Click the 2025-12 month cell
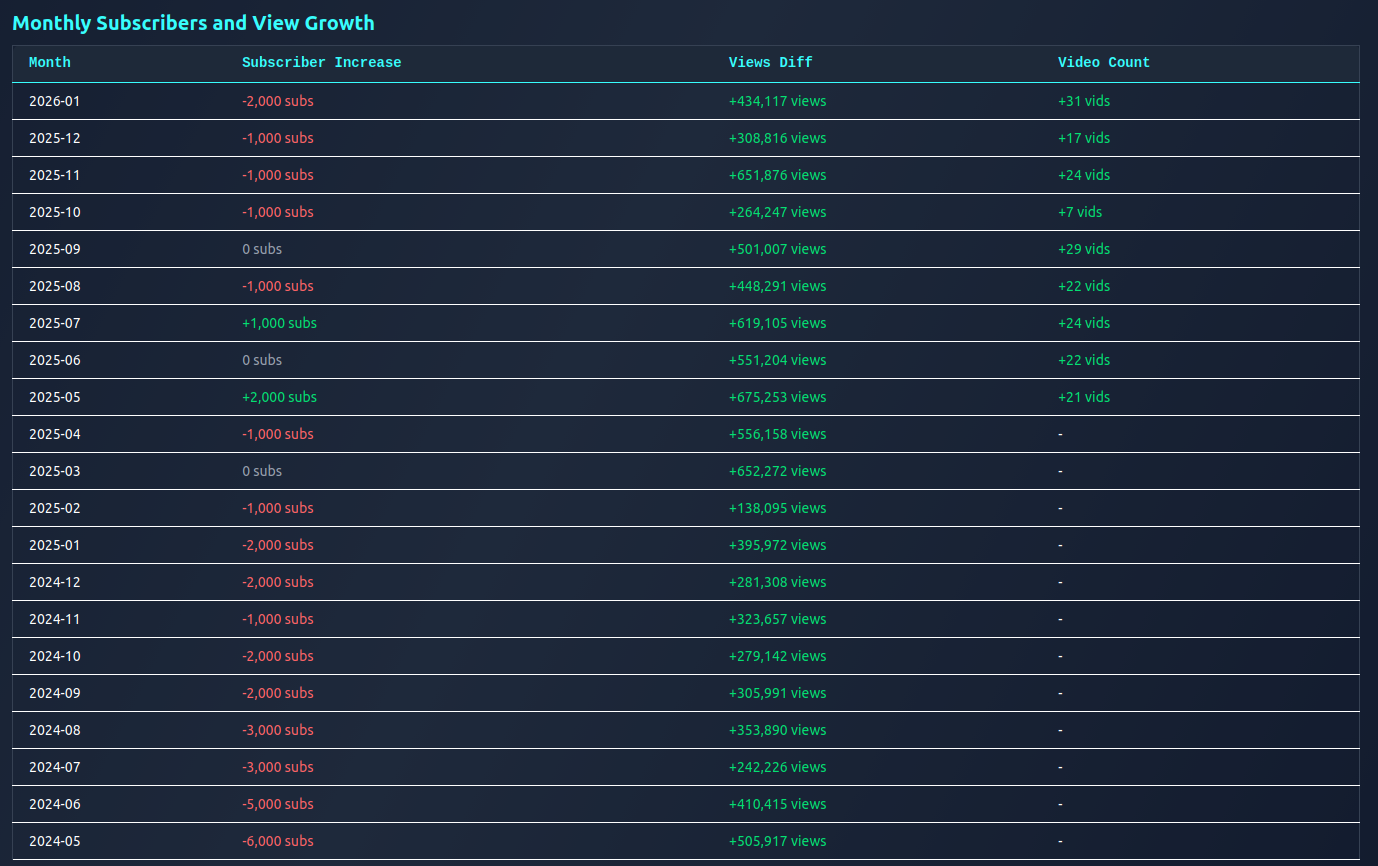1378x866 pixels. click(x=54, y=138)
